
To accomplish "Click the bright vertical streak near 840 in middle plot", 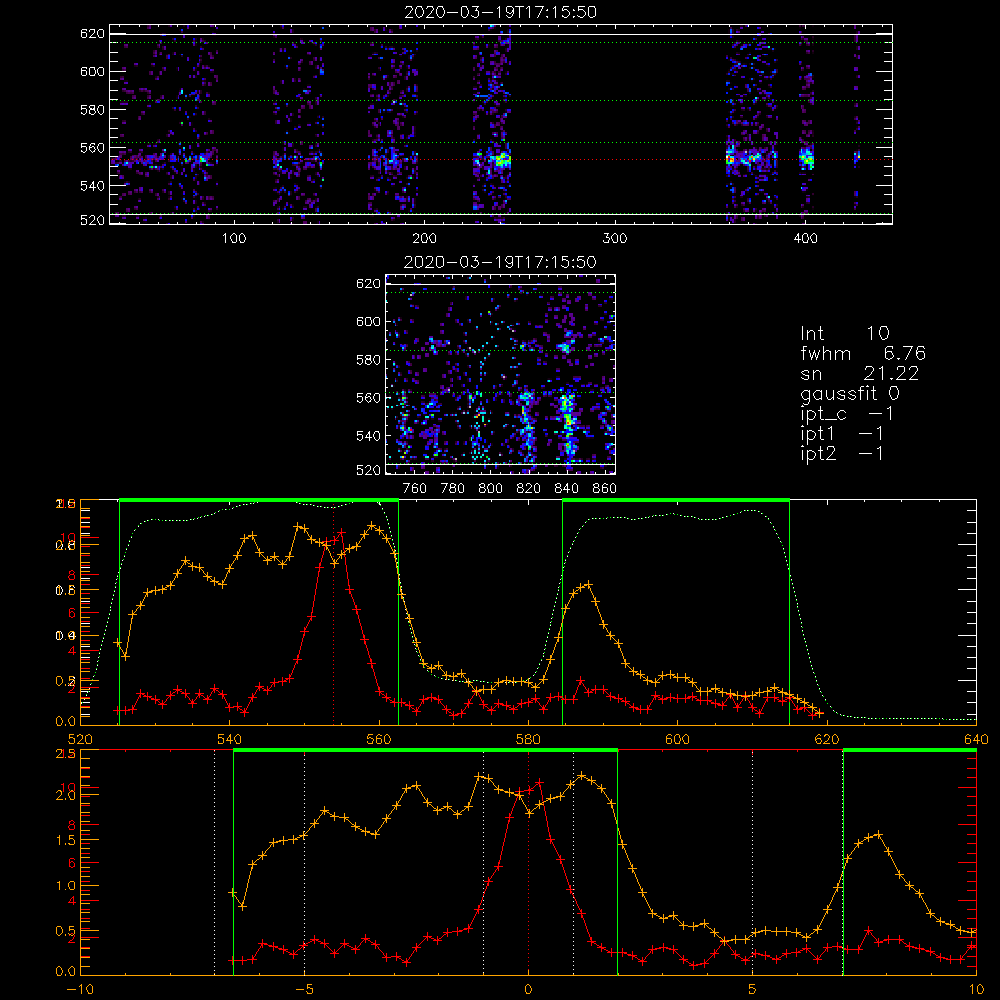I will coord(567,424).
